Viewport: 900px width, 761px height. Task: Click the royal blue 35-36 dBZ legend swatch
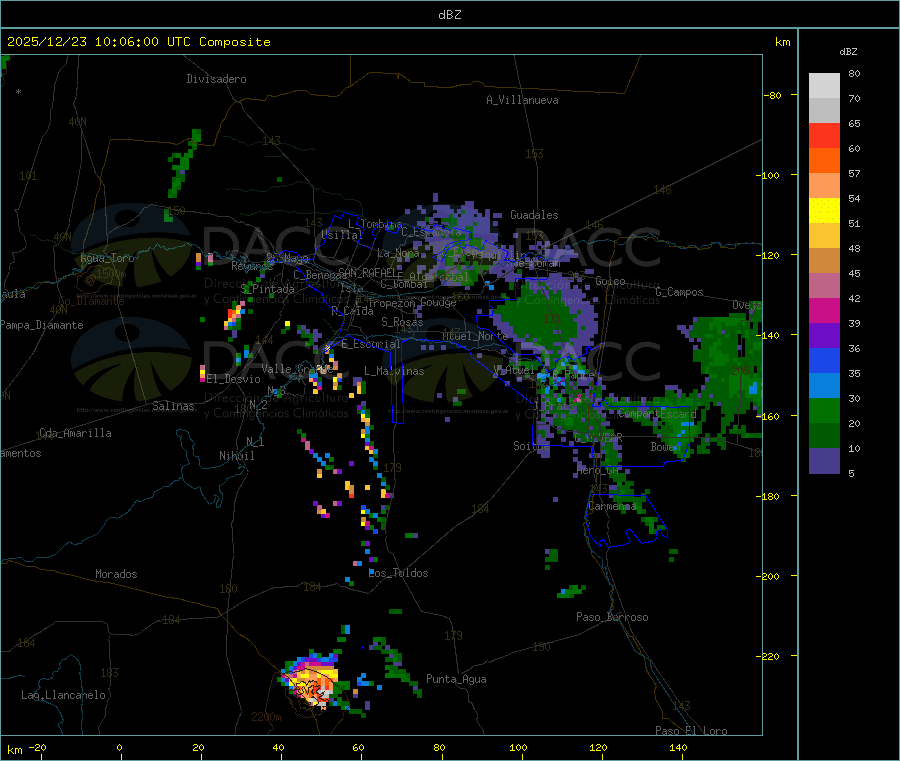coord(824,360)
